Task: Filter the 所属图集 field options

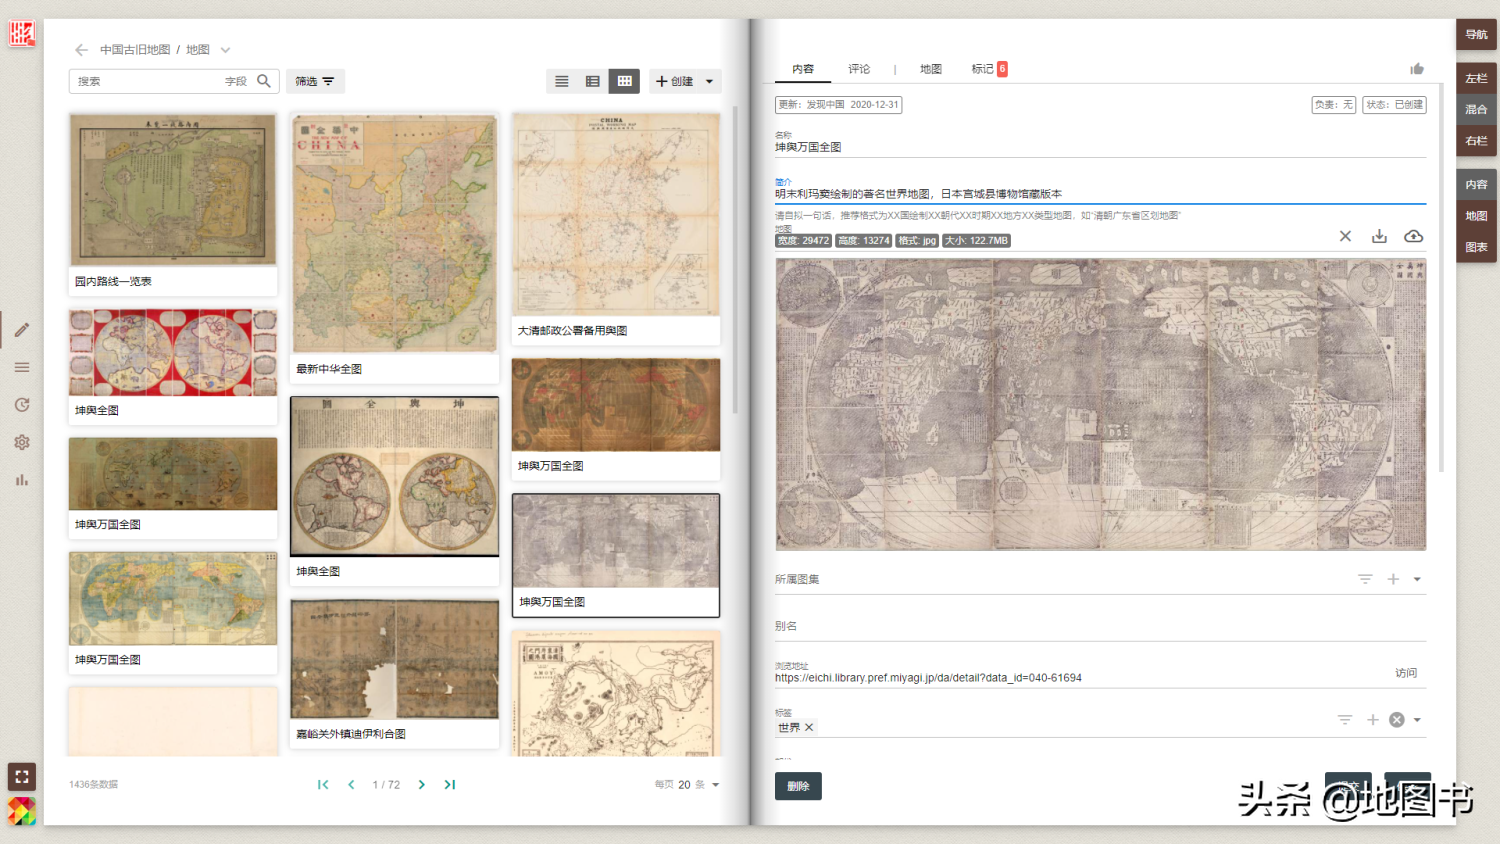Action: click(1365, 579)
